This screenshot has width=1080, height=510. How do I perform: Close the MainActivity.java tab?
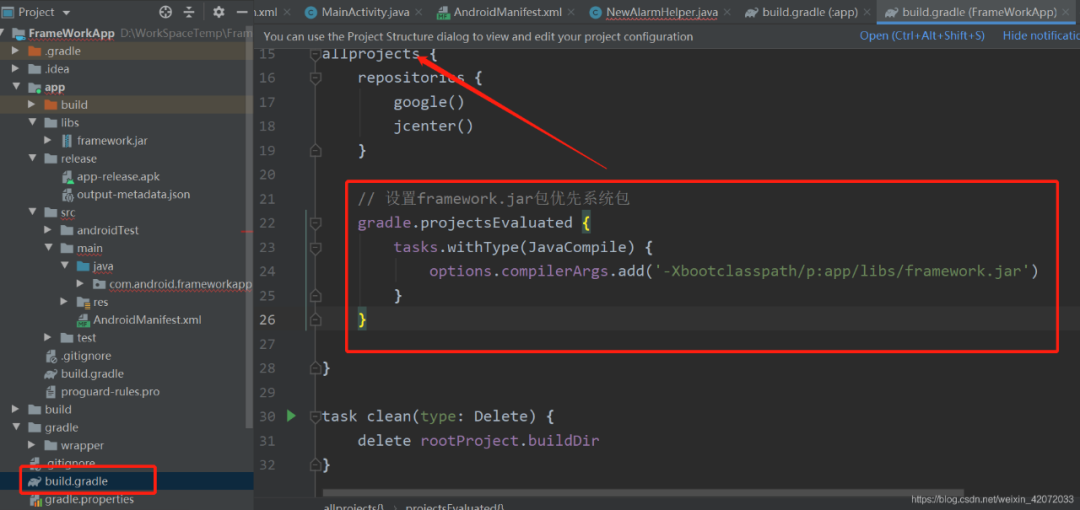[419, 12]
